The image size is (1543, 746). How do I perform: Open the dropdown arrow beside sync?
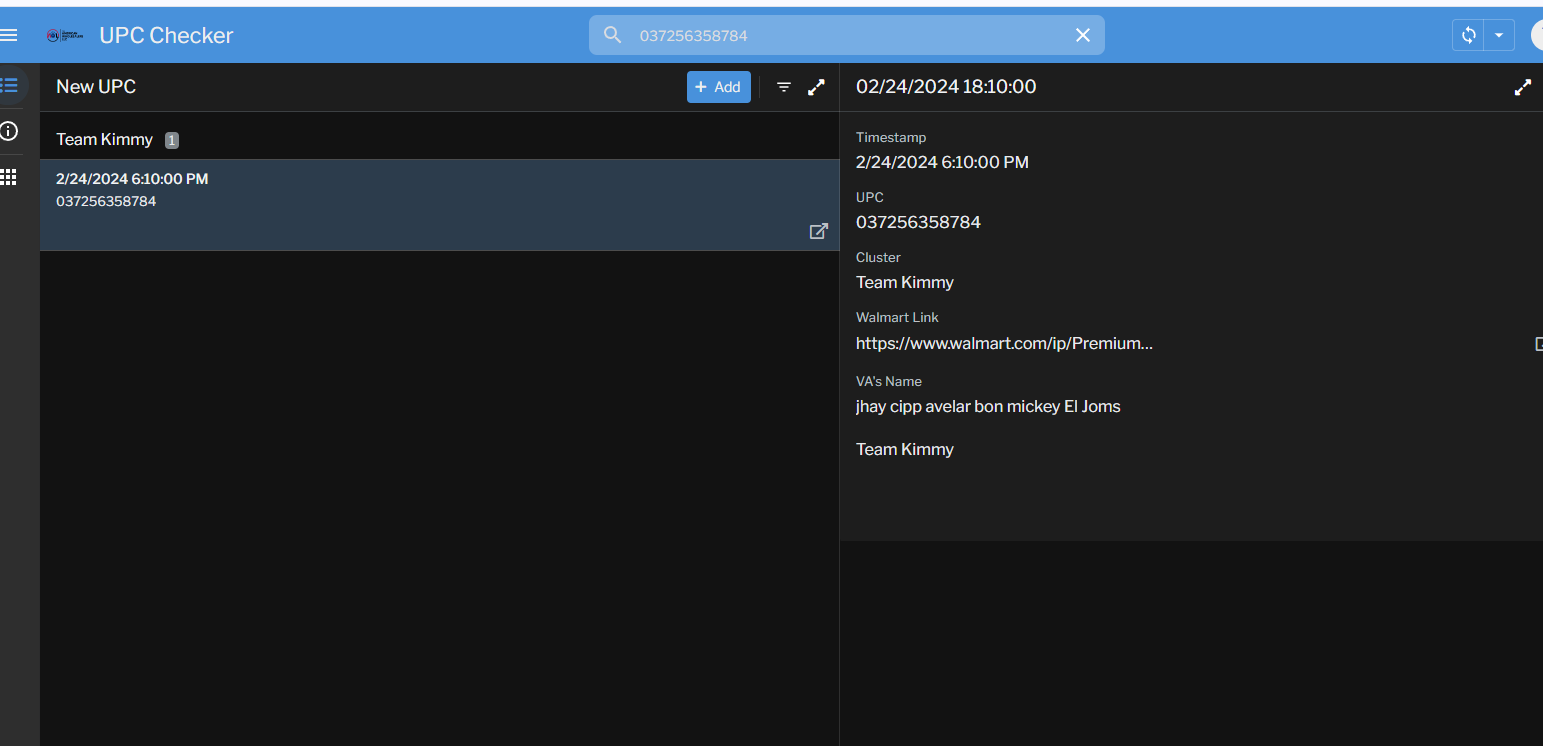click(x=1498, y=35)
